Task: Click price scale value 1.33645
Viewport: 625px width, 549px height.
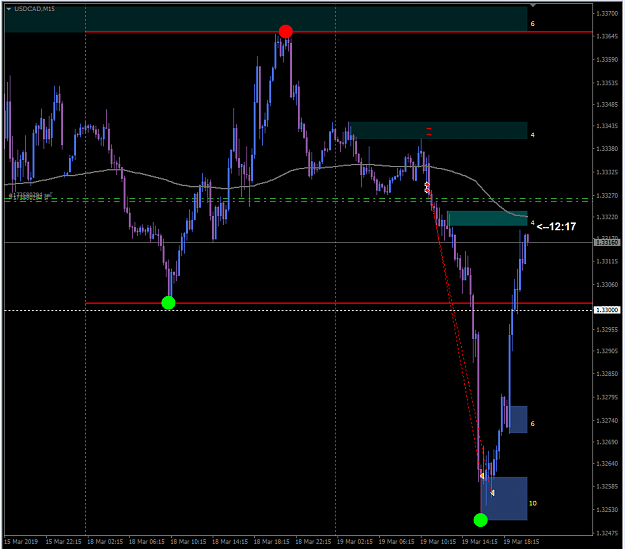Action: click(607, 36)
